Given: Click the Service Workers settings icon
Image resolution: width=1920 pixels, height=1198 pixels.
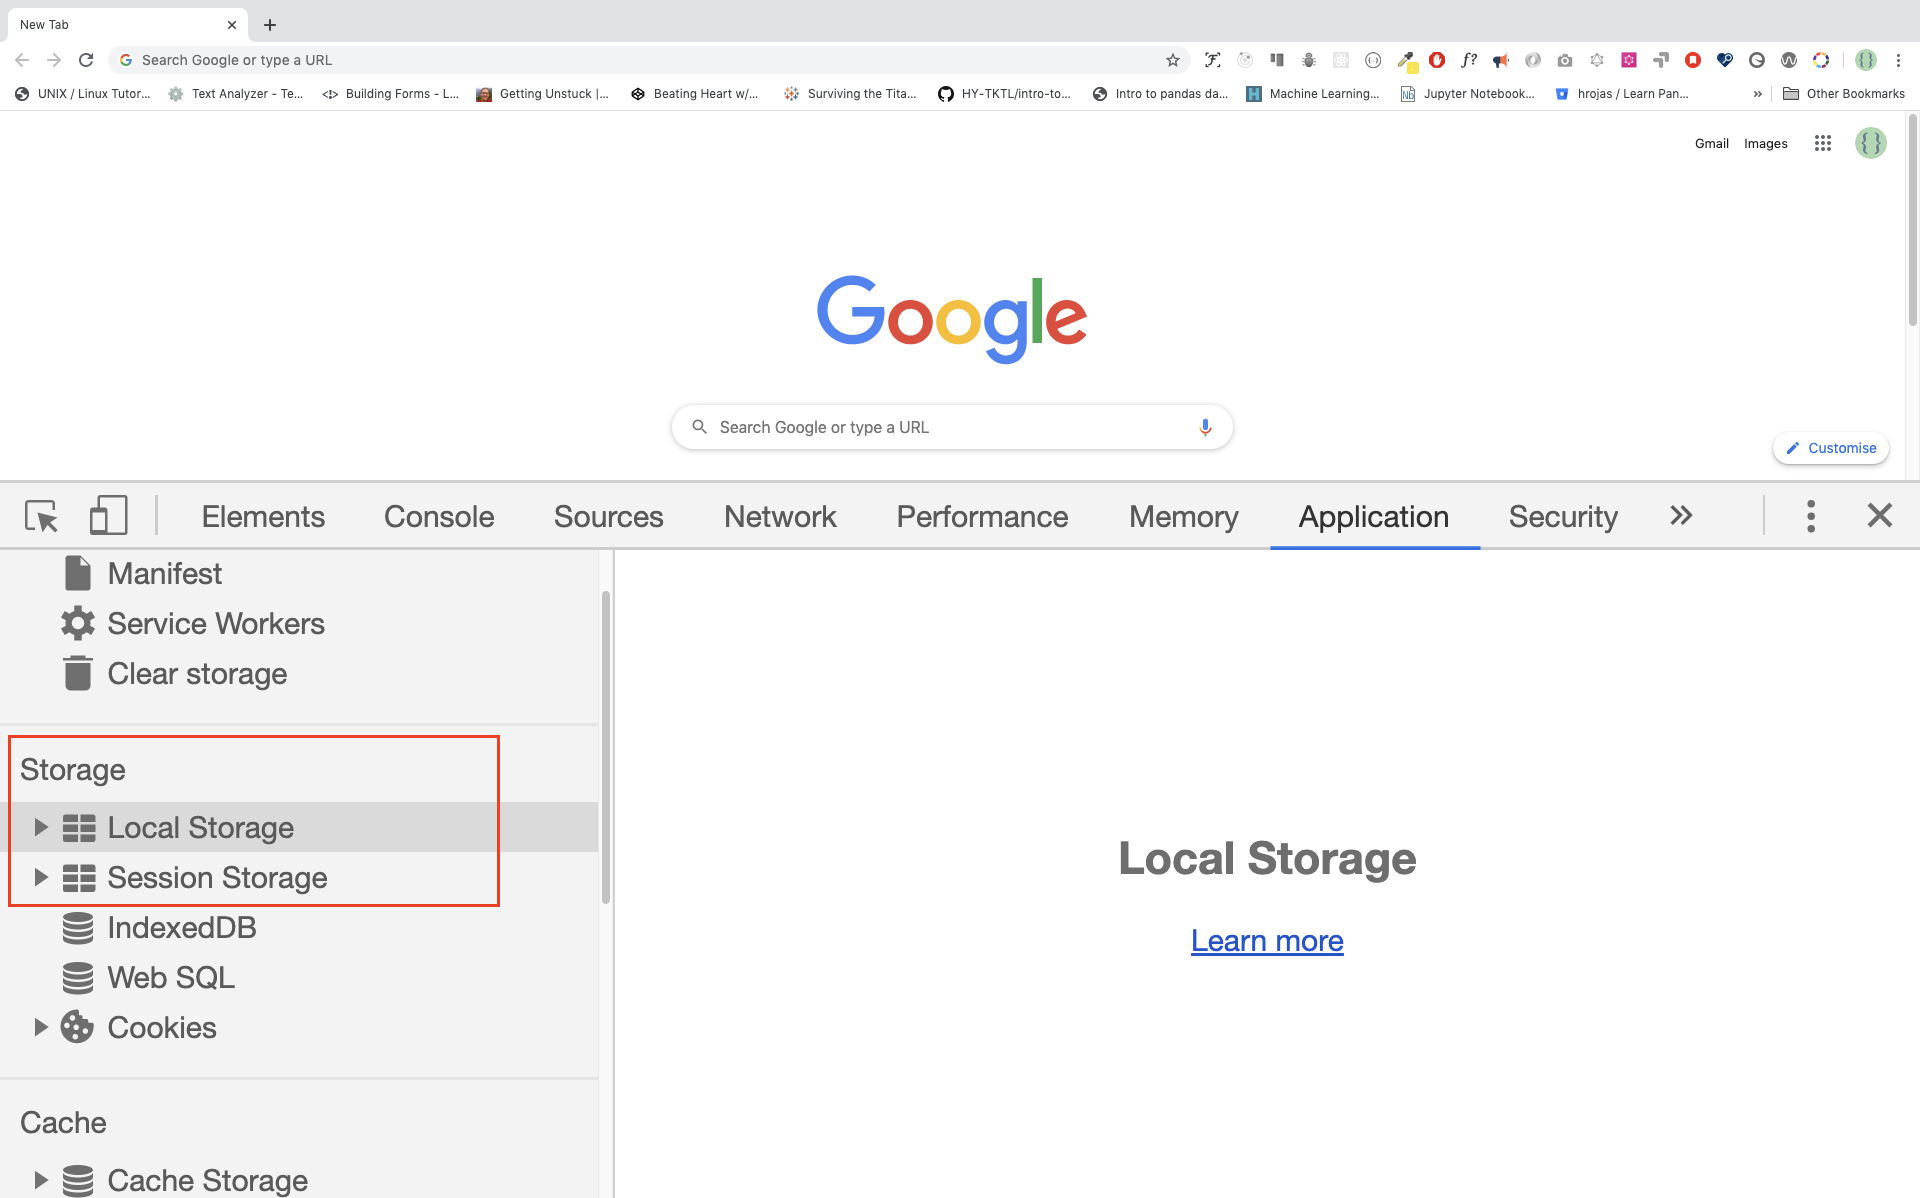Looking at the screenshot, I should point(77,622).
